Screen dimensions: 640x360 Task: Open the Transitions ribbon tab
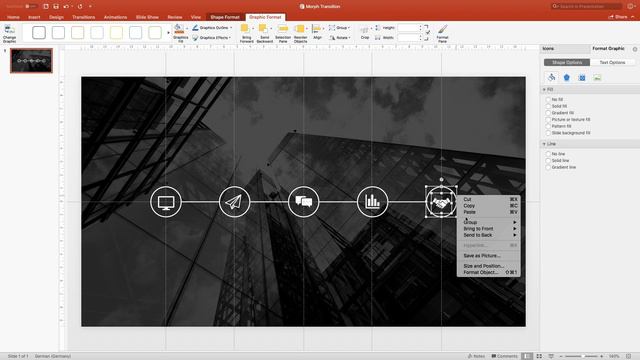83,17
